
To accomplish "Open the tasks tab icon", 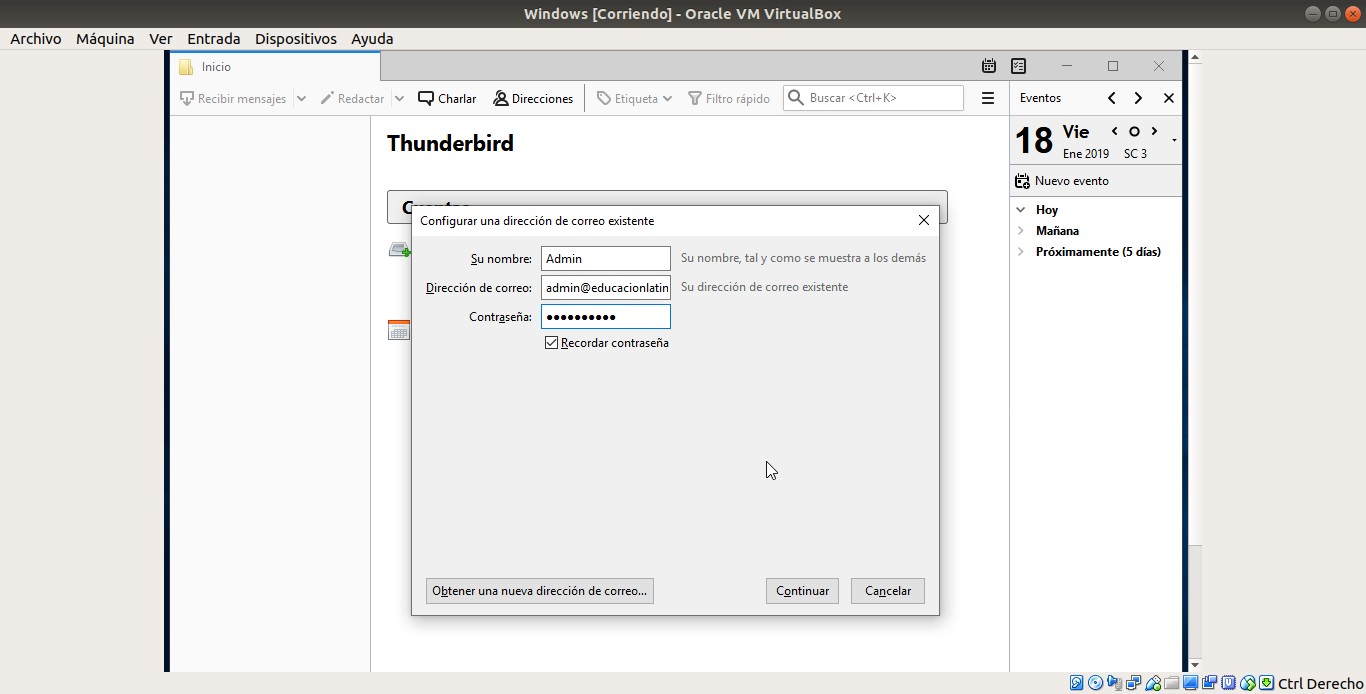I will pyautogui.click(x=1018, y=66).
